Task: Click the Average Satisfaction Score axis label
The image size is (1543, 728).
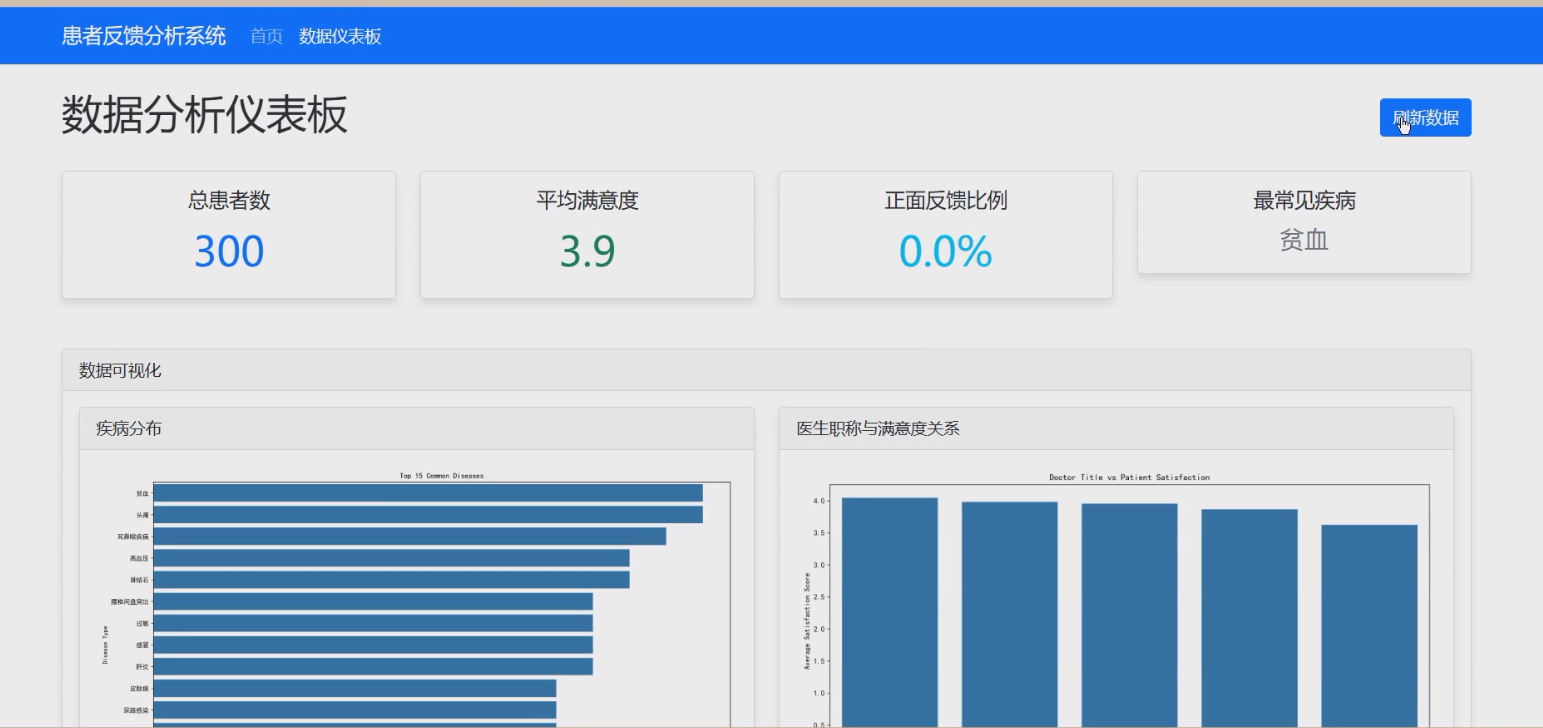Action: click(x=807, y=621)
